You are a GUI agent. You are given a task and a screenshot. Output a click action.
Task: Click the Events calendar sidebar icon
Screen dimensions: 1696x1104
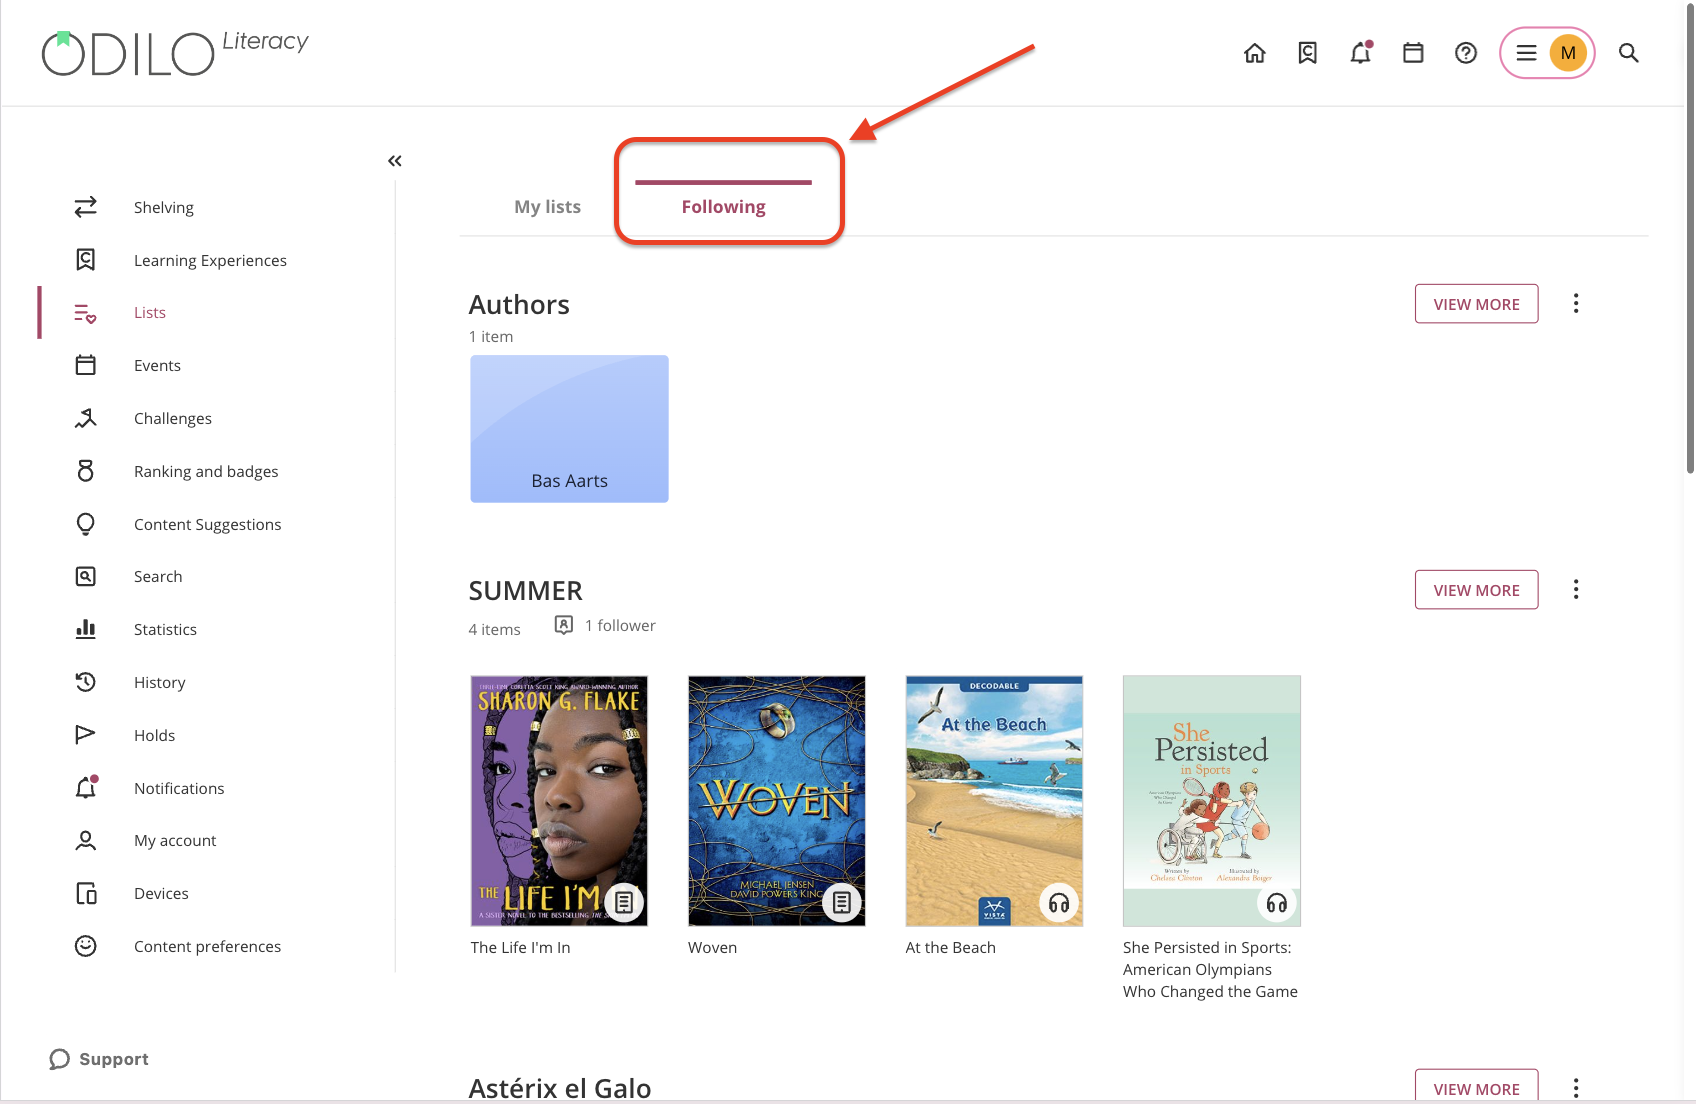pos(86,365)
